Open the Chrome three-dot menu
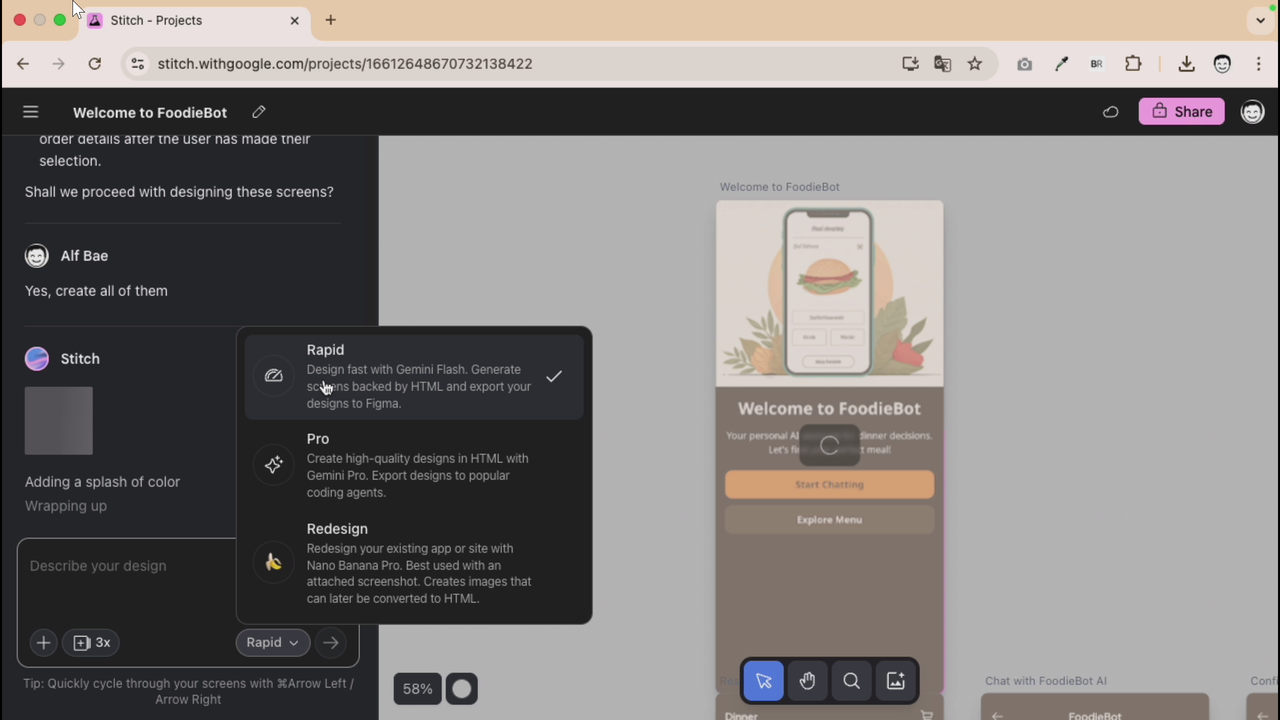The height and width of the screenshot is (720, 1280). (1258, 64)
